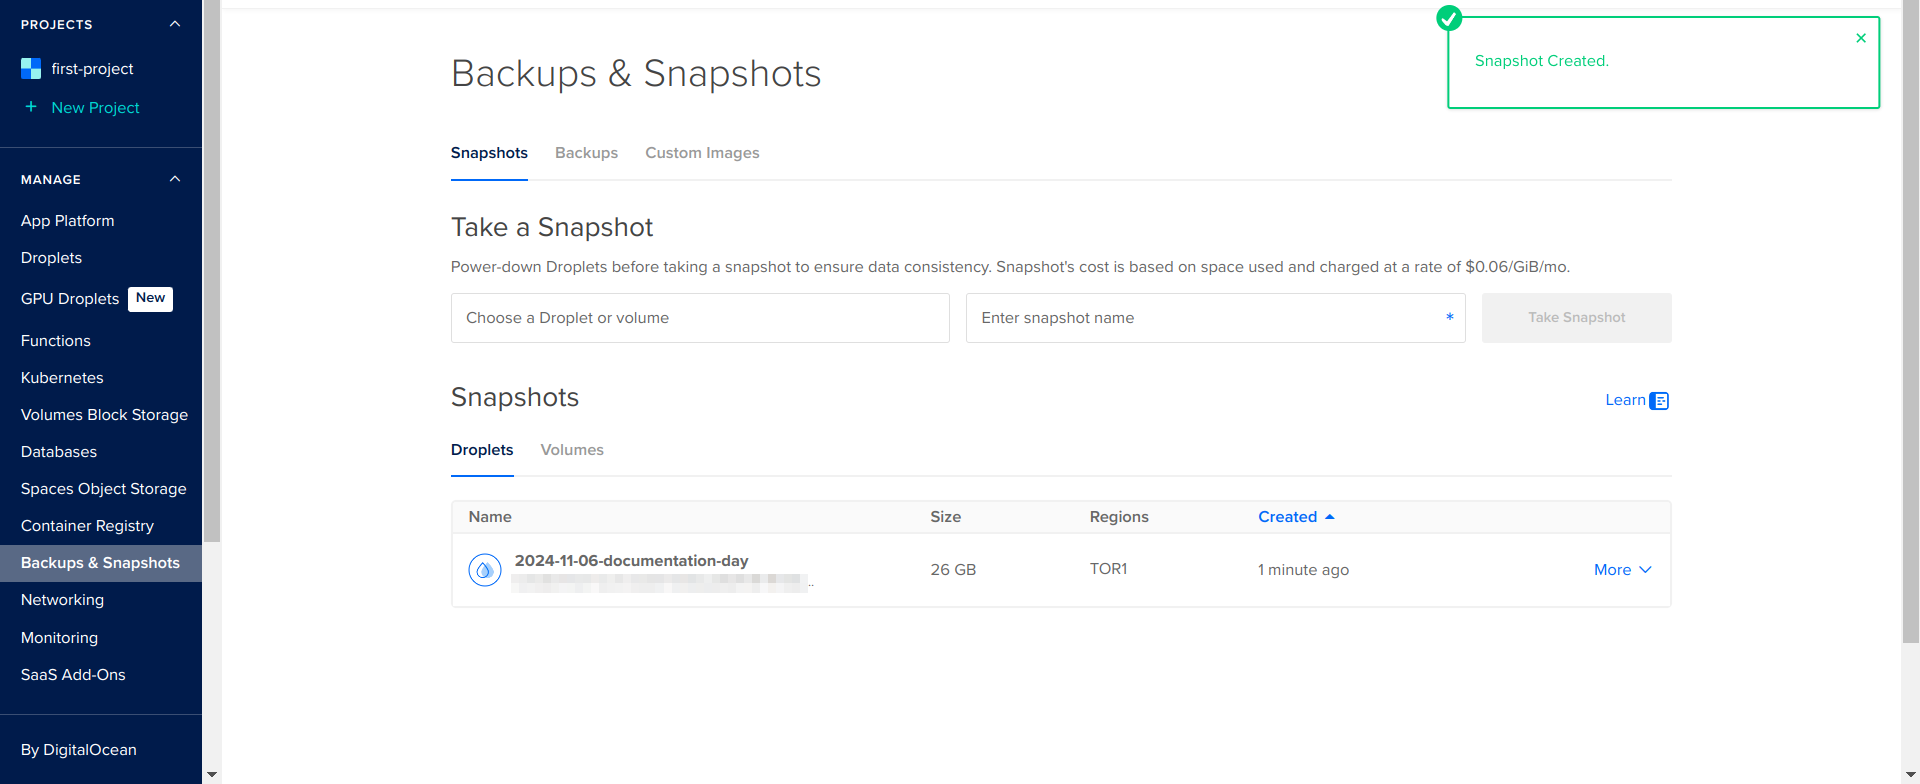Click the Name column header
1920x784 pixels.
[x=490, y=517]
